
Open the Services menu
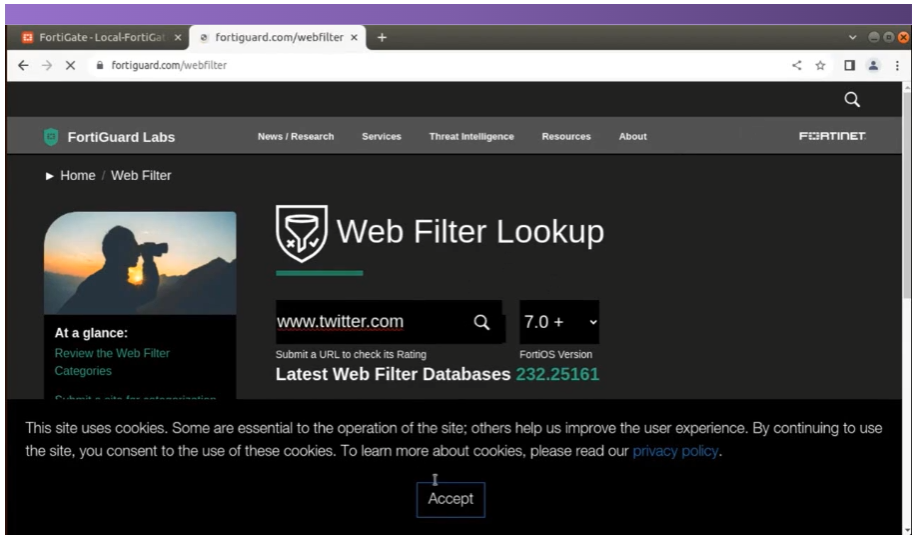point(381,136)
